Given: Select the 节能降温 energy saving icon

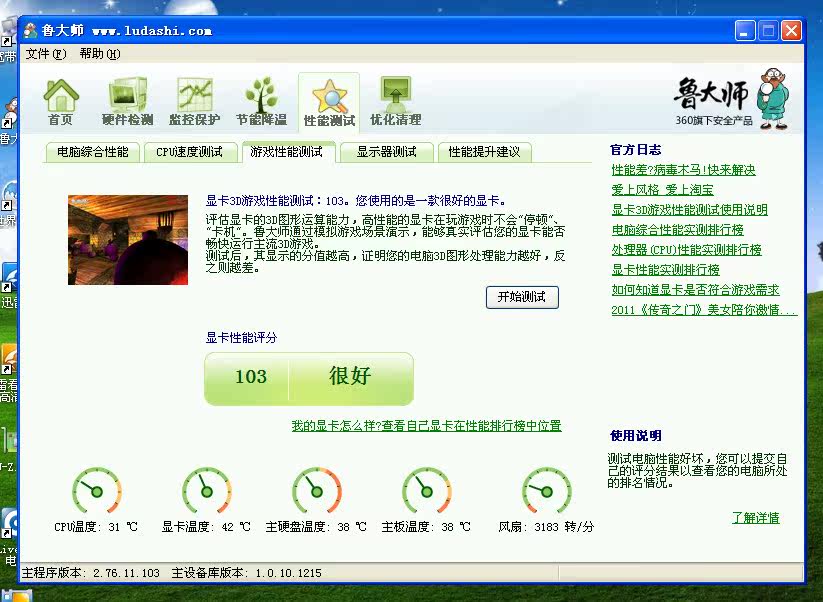Looking at the screenshot, I should [x=261, y=102].
